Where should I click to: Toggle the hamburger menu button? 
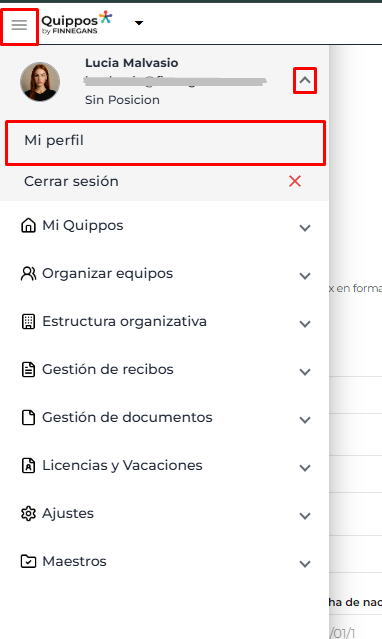pos(19,25)
